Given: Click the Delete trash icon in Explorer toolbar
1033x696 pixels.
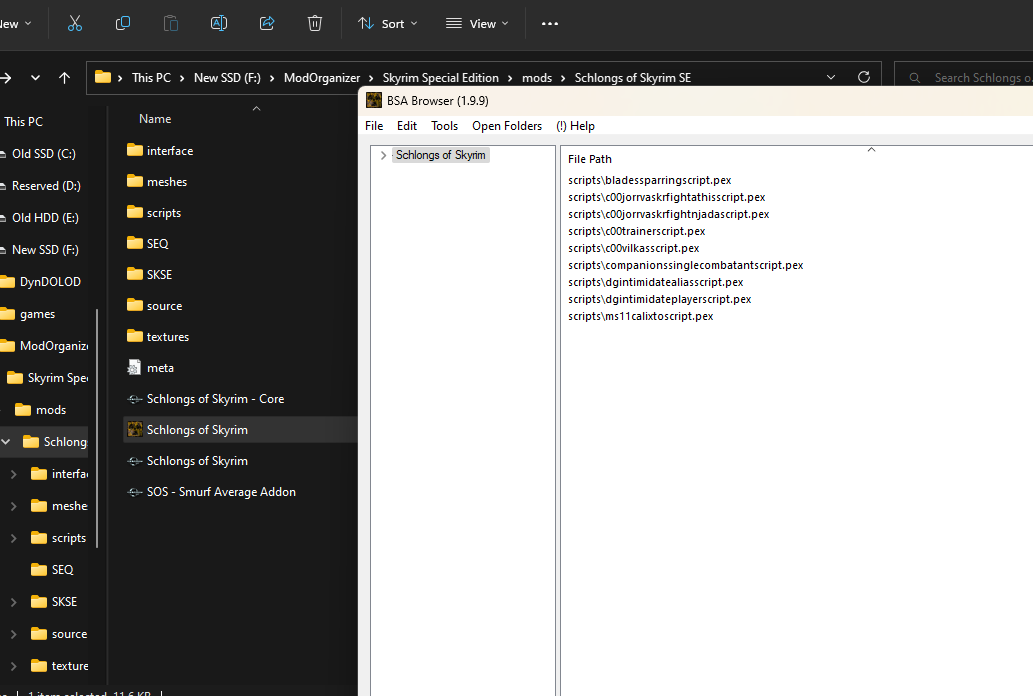Looking at the screenshot, I should click(315, 24).
